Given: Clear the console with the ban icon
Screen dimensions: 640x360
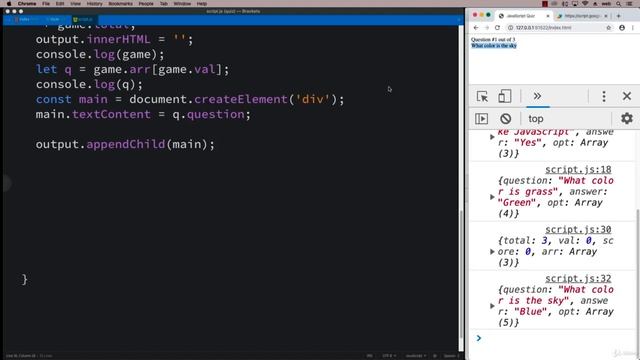Looking at the screenshot, I should (505, 119).
